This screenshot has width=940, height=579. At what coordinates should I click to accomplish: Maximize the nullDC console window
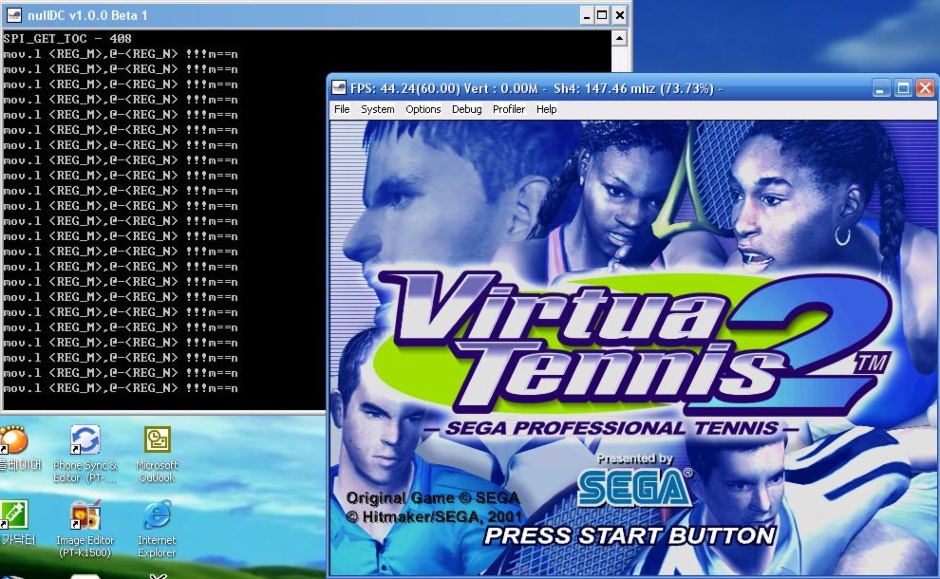click(602, 16)
